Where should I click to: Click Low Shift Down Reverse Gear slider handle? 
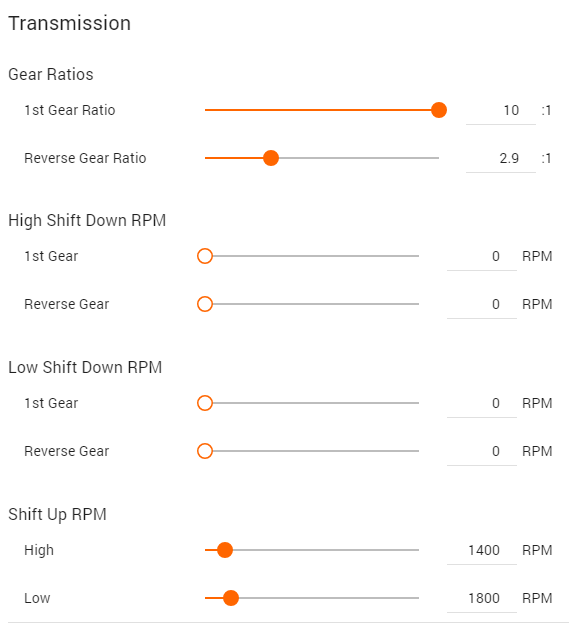(x=205, y=451)
